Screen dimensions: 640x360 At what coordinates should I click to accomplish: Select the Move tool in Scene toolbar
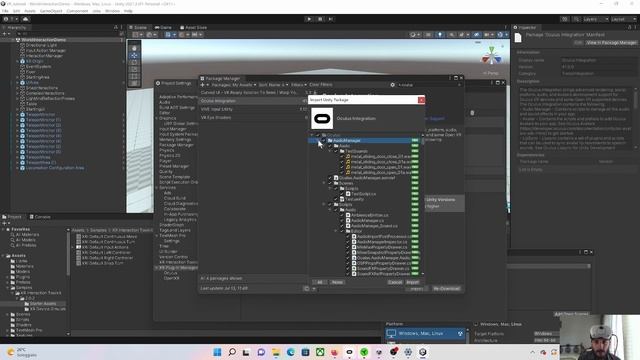point(134,55)
